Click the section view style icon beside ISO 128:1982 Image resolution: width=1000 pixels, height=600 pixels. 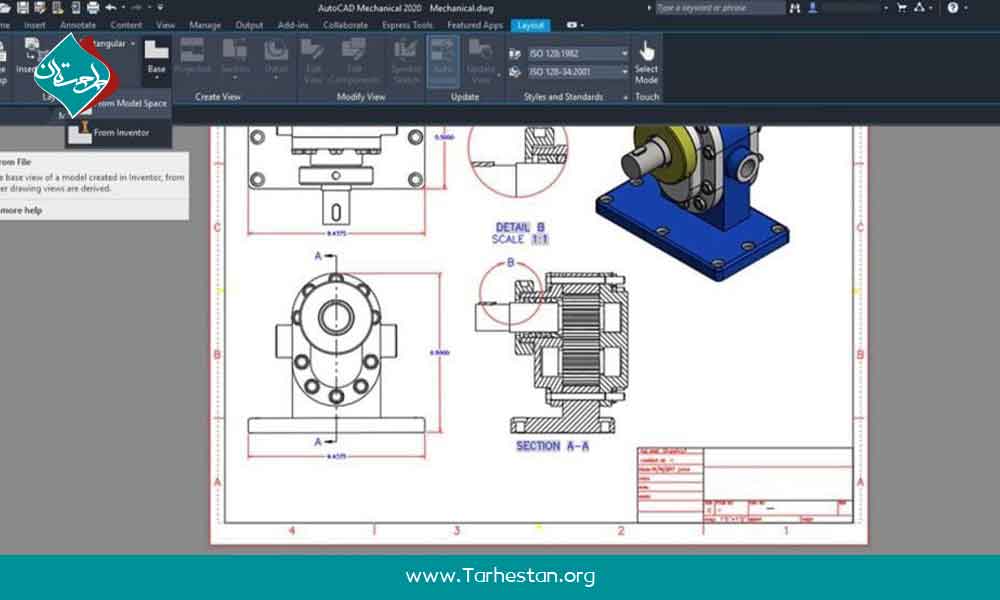(x=515, y=54)
